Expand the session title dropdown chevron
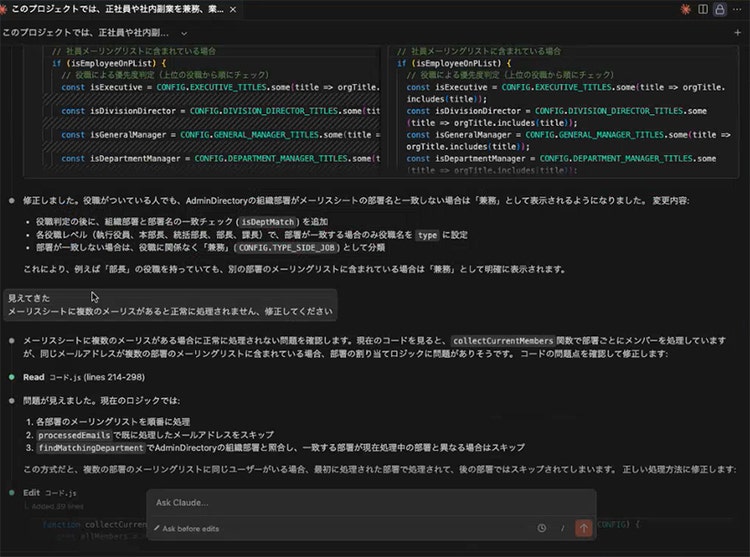This screenshot has height=557, width=750. (x=184, y=33)
